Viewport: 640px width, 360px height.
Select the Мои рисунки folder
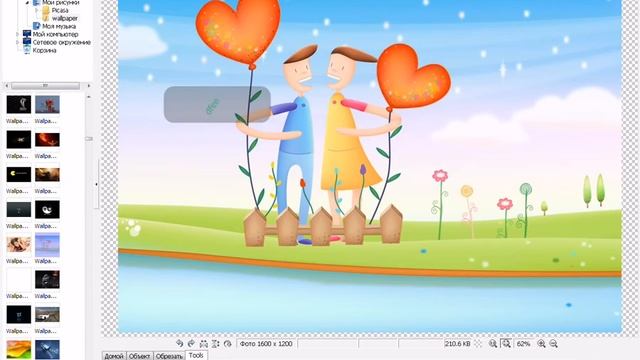point(61,2)
